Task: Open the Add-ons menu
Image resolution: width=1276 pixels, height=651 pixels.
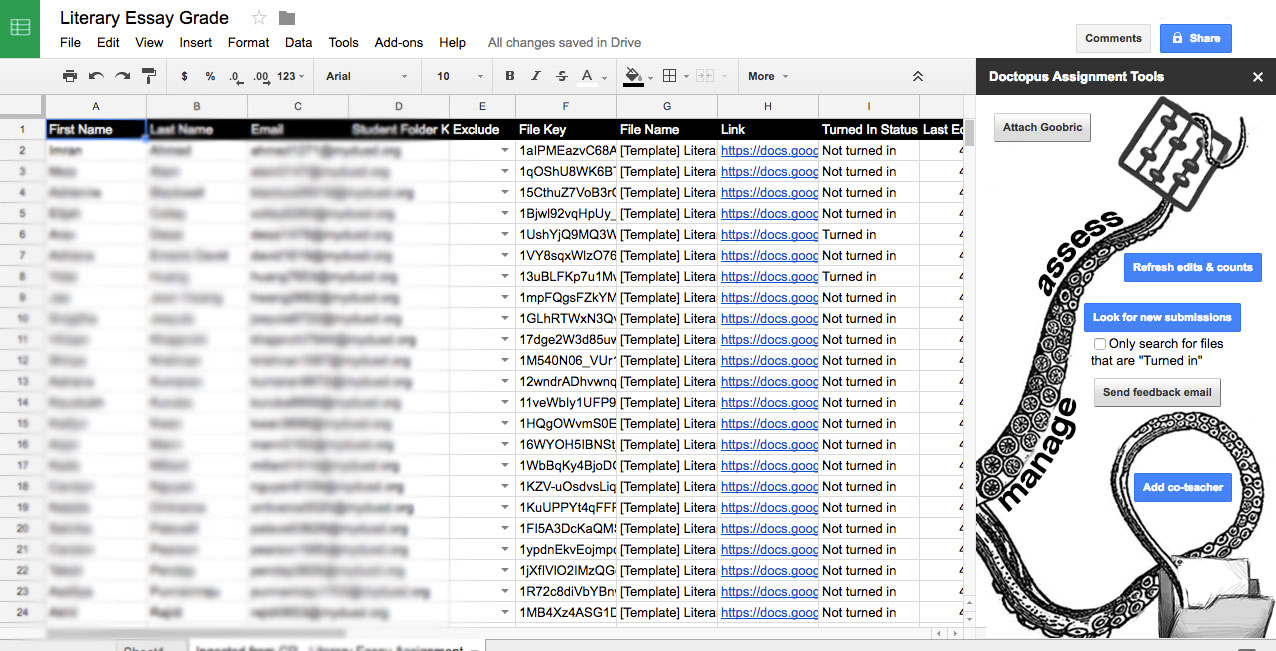Action: click(x=398, y=43)
